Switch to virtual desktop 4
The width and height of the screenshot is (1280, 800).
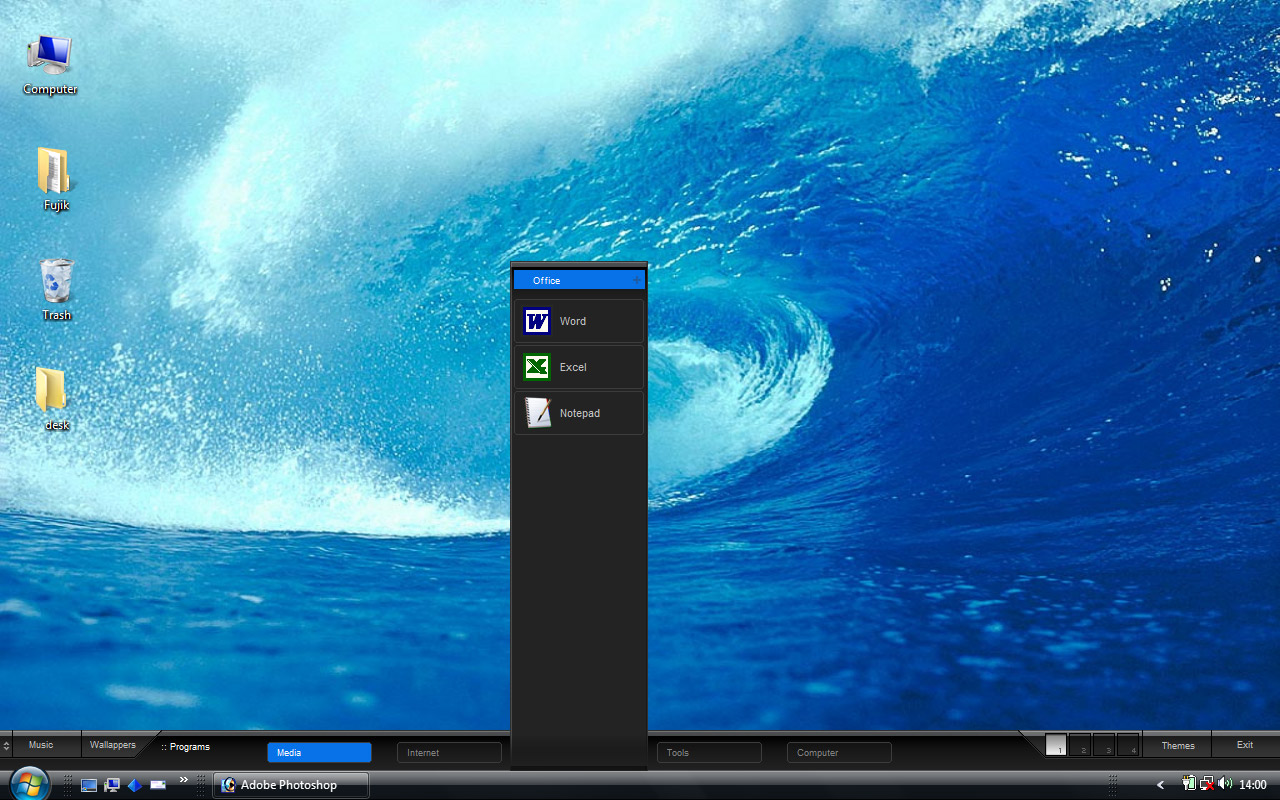[x=1128, y=745]
